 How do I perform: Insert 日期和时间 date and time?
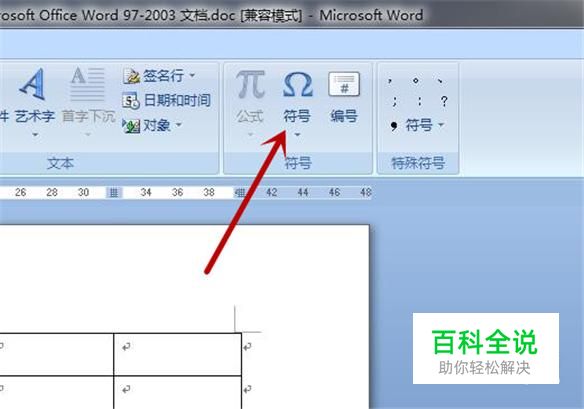(166, 100)
